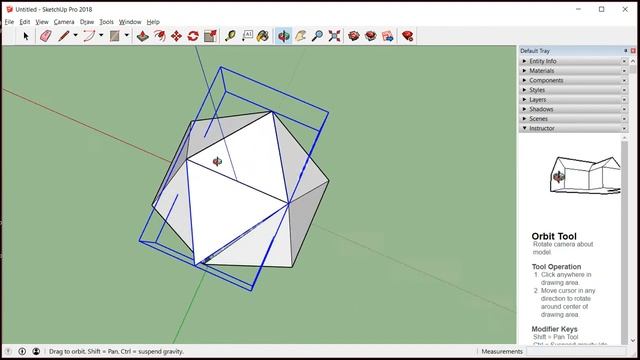Close the Layers panel
The height and width of the screenshot is (360, 640).
point(624,100)
